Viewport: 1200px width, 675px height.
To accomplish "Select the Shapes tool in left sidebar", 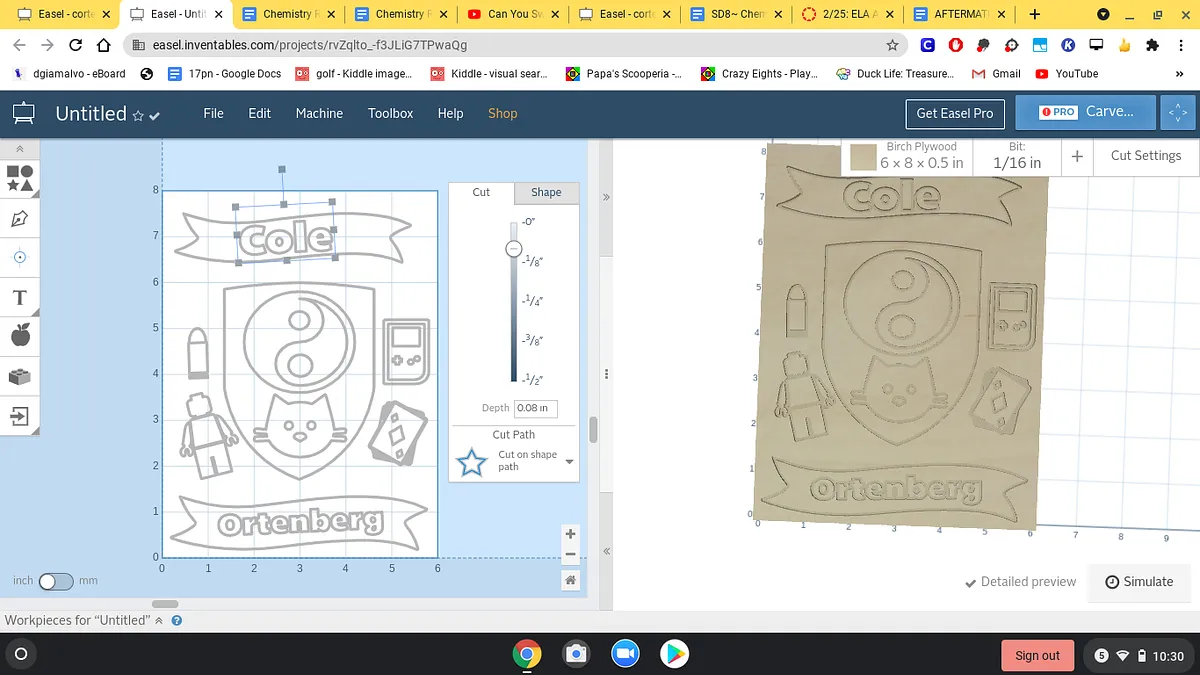I will (20, 179).
